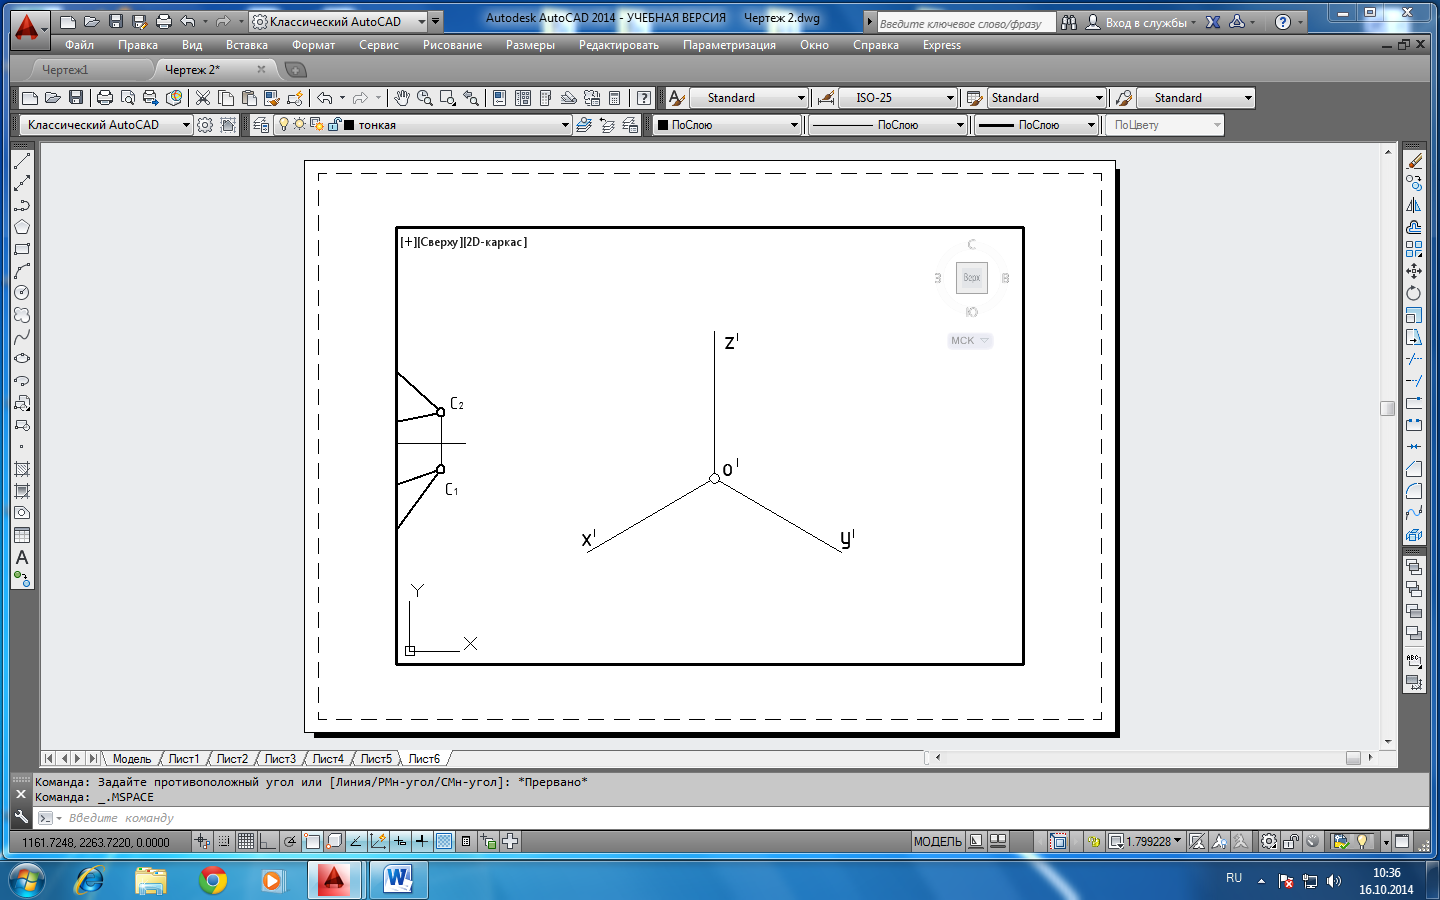Click the МСК coordinate system button

pyautogui.click(x=969, y=341)
